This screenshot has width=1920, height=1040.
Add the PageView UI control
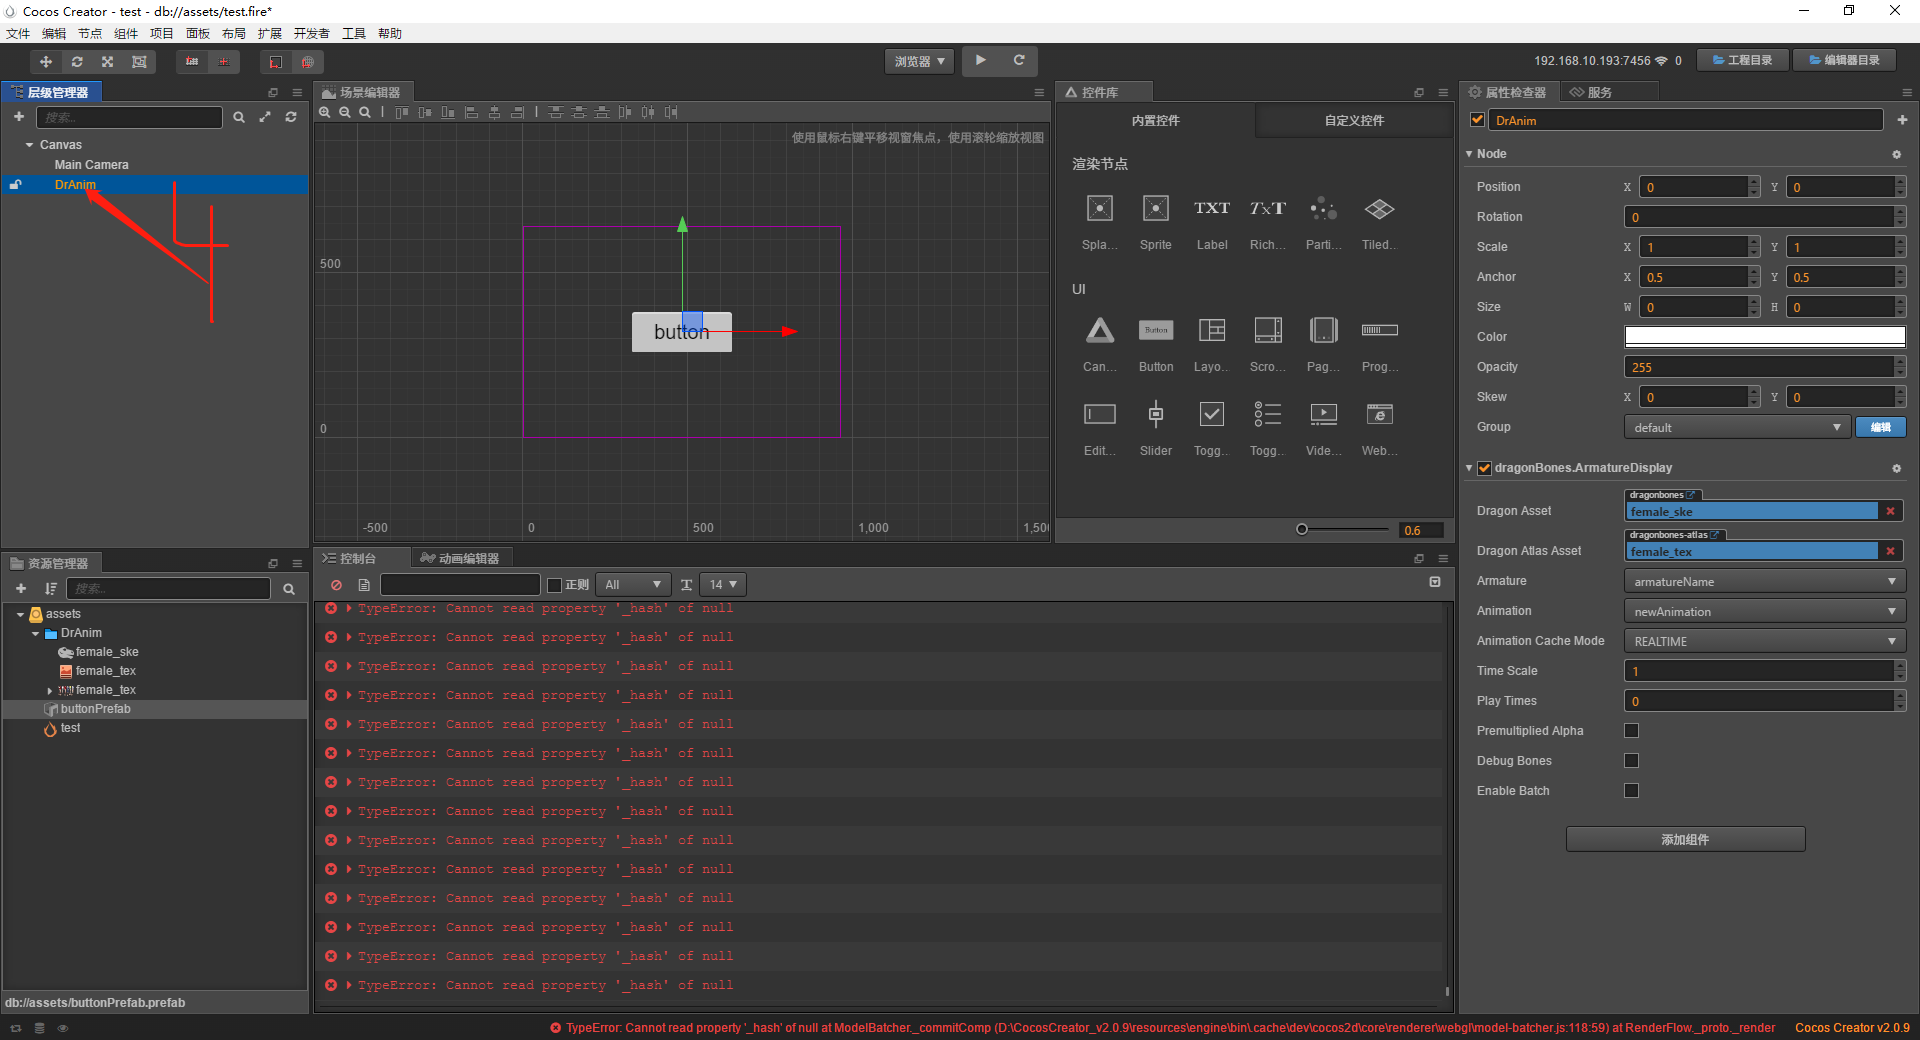[x=1324, y=344]
